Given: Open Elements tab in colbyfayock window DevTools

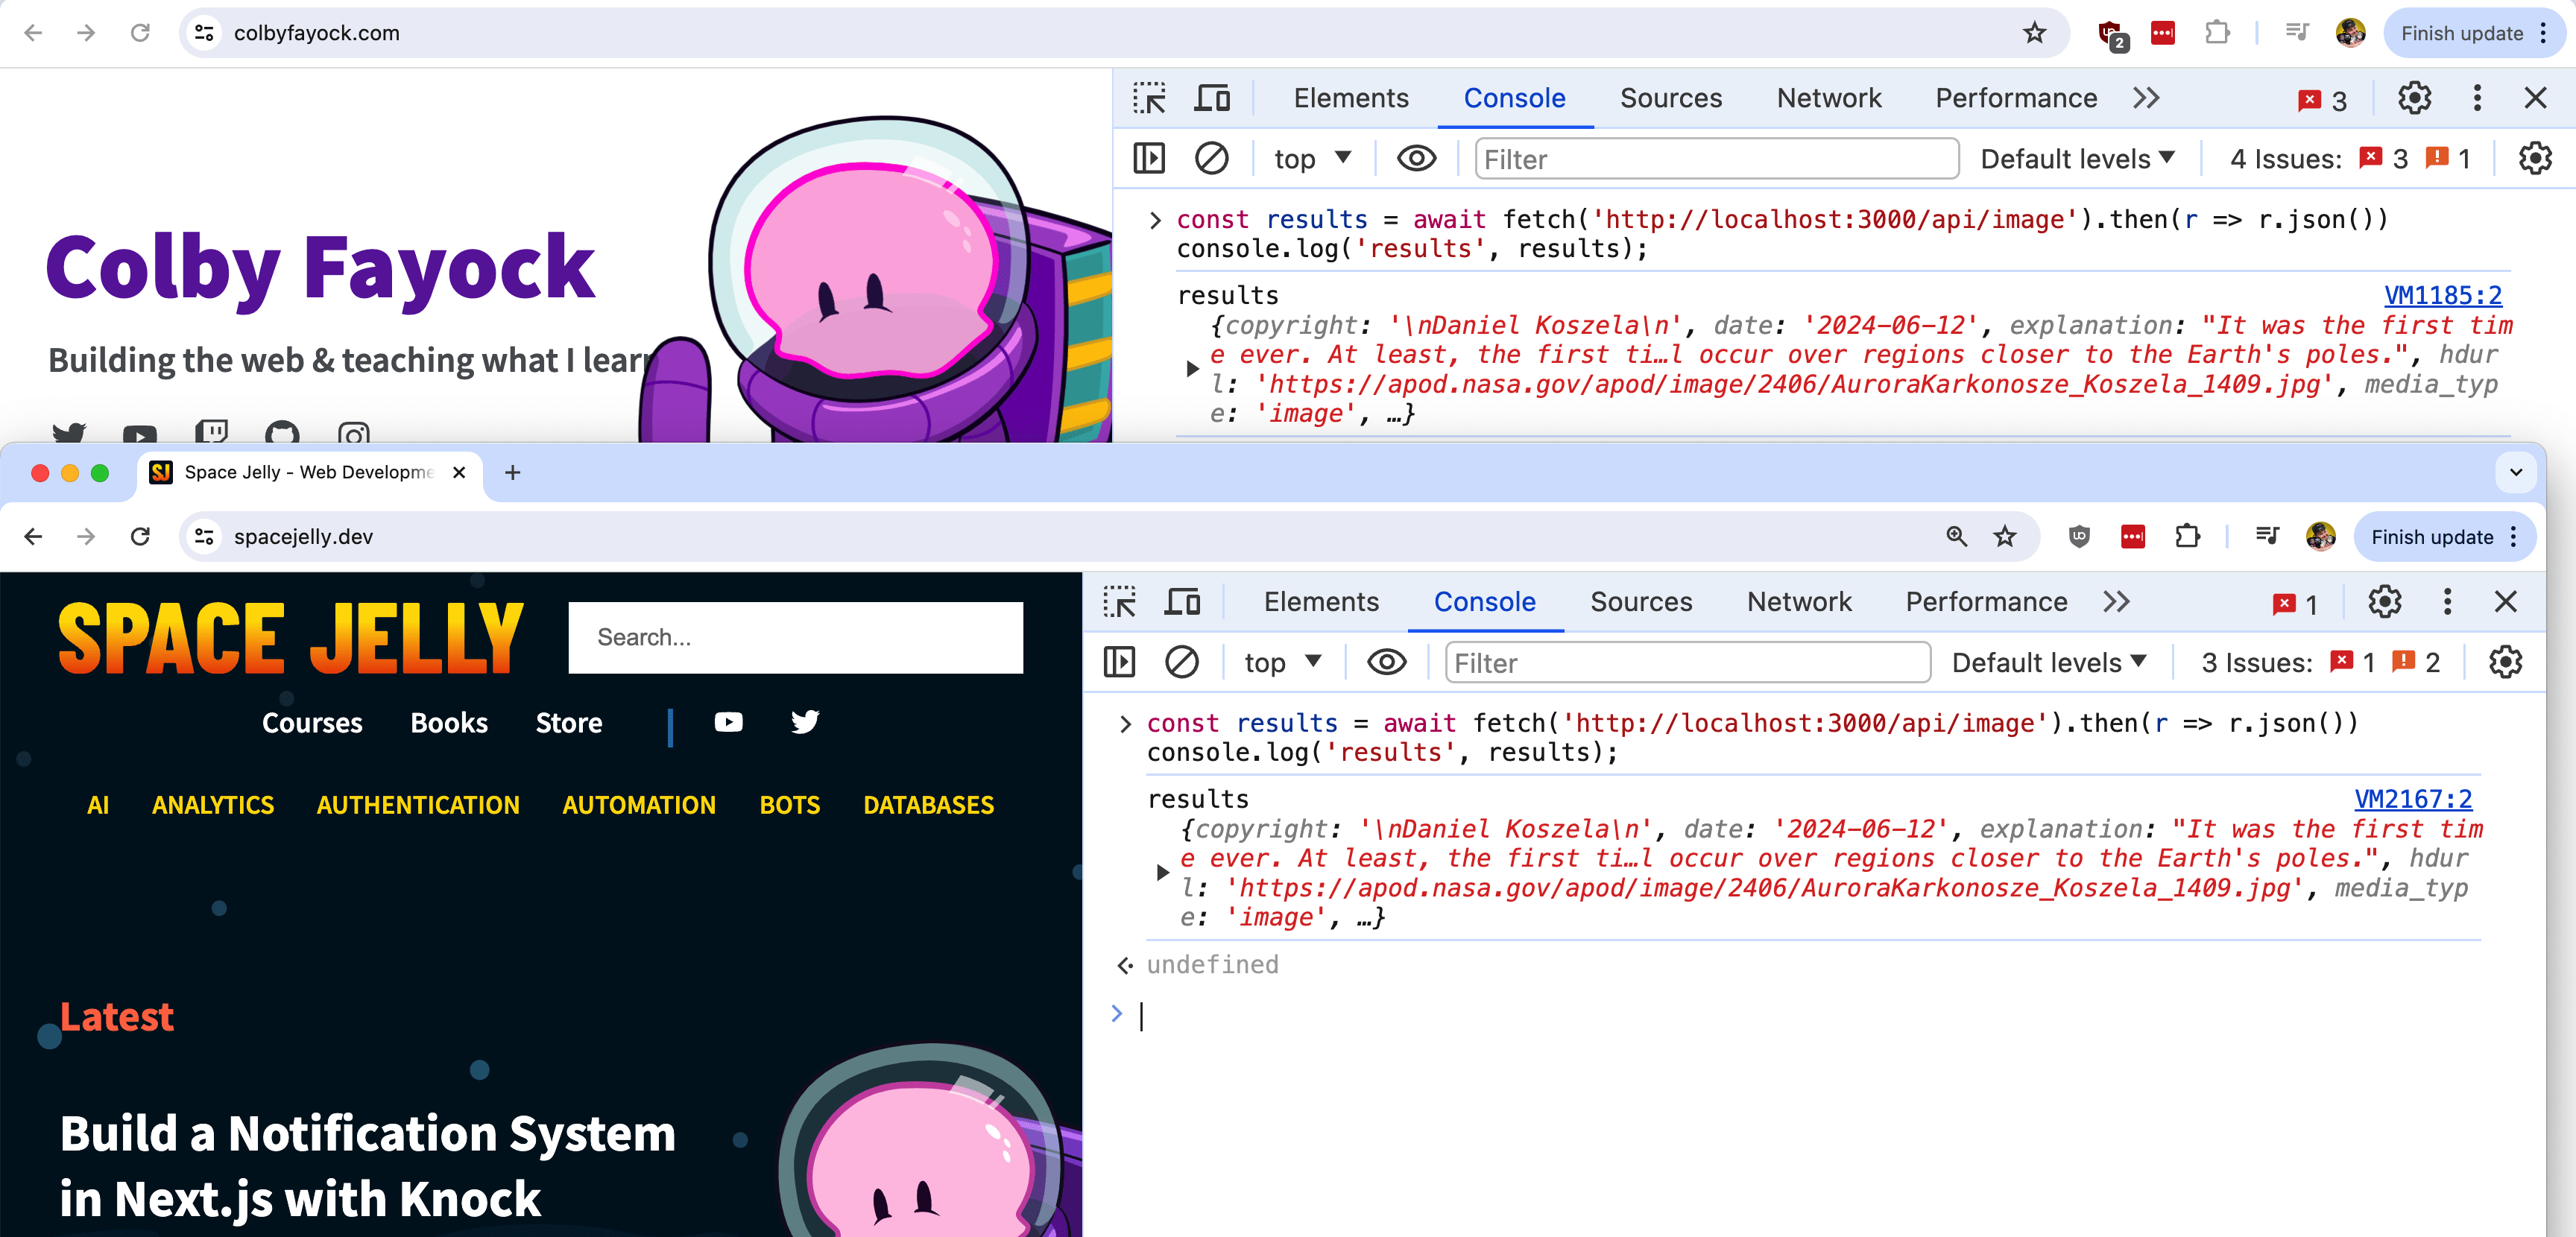Looking at the screenshot, I should pyautogui.click(x=1350, y=98).
